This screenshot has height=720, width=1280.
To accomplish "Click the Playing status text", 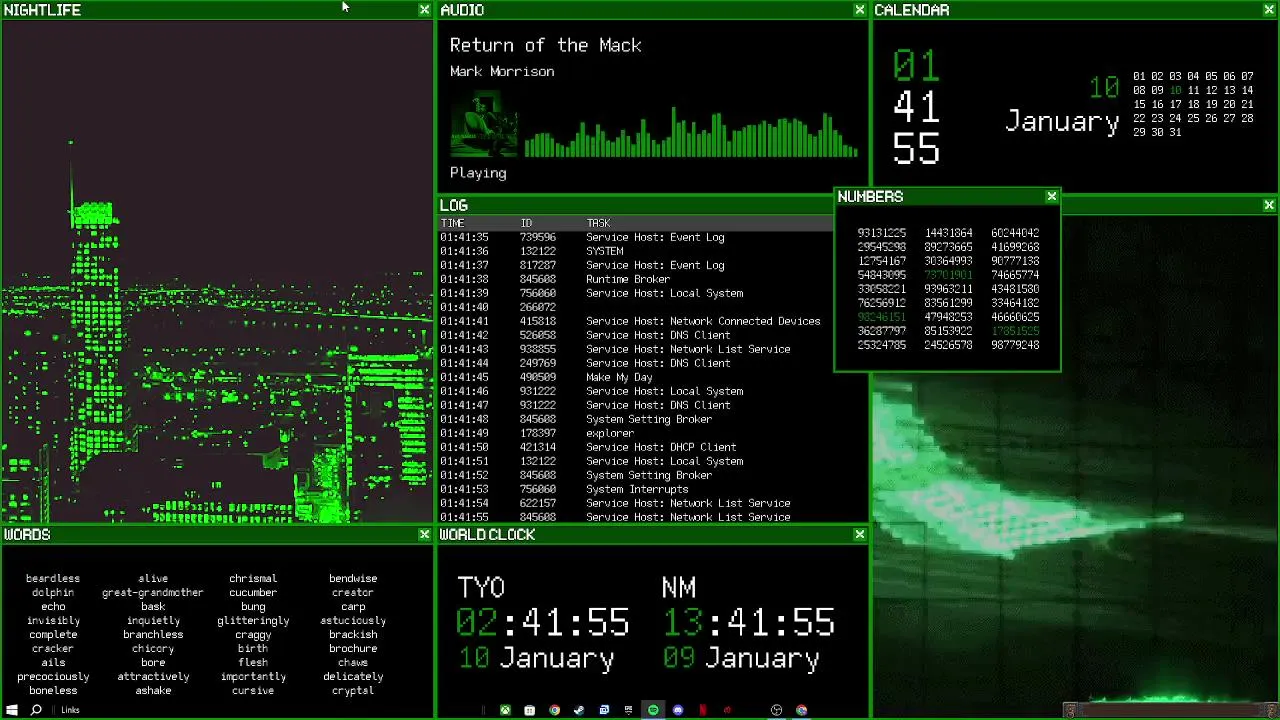I will coord(478,173).
